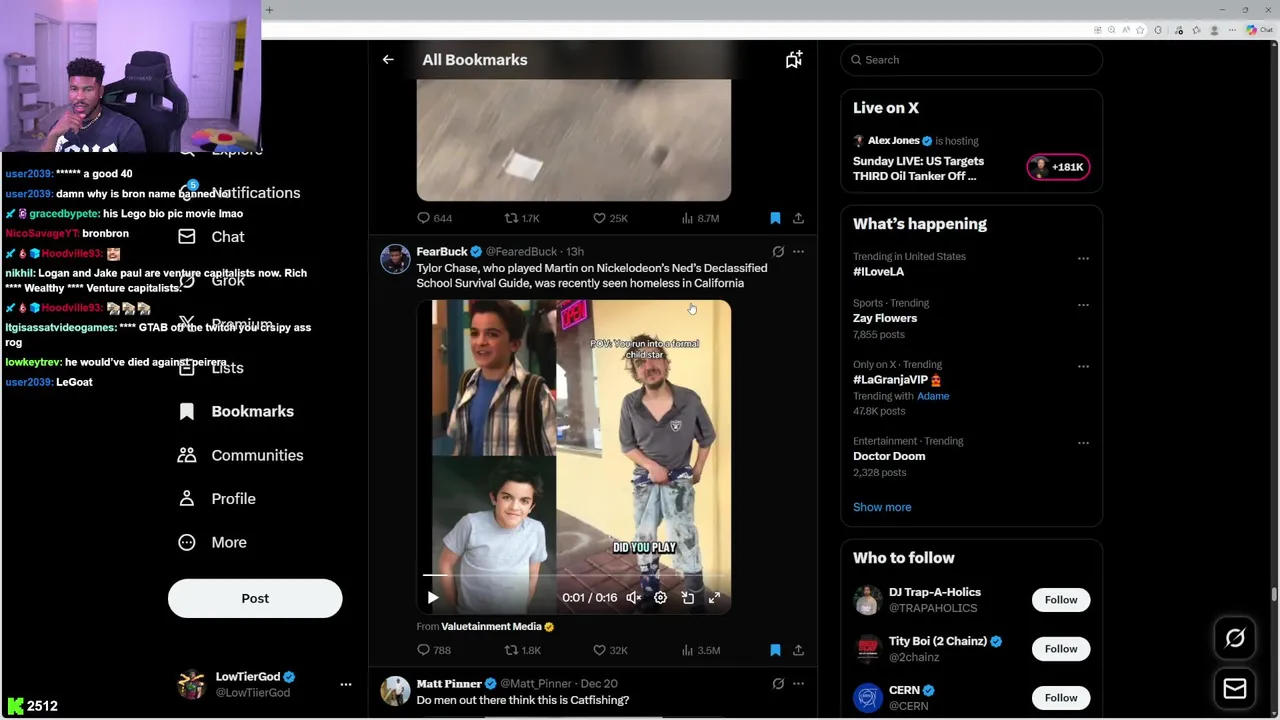The image size is (1280, 720).
Task: Click the Grok icon on FearBuck's post
Action: tap(778, 252)
